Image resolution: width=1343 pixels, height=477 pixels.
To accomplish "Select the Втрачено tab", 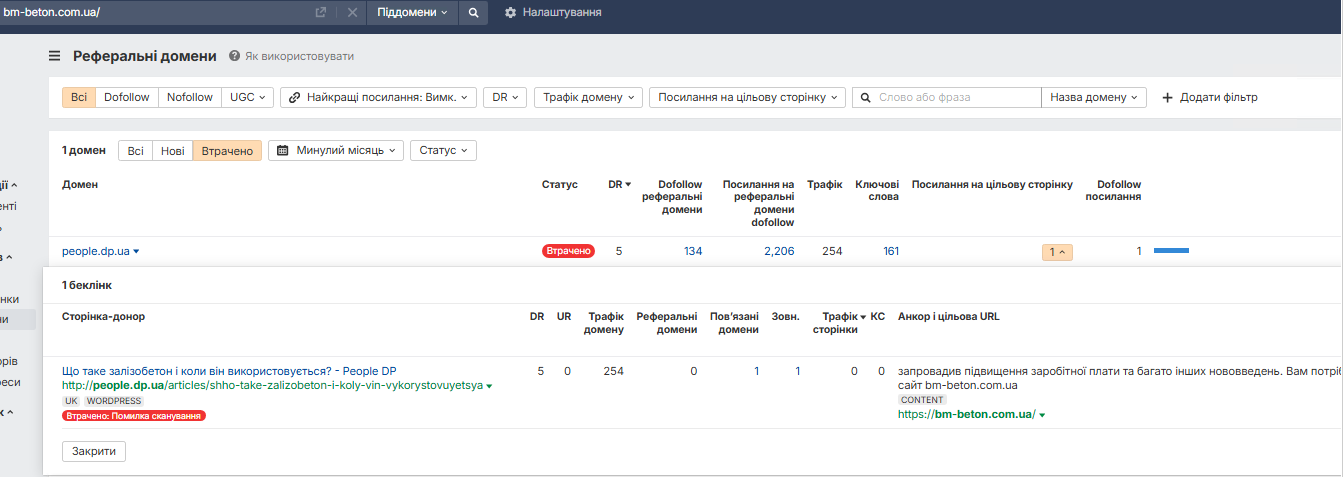I will point(227,150).
